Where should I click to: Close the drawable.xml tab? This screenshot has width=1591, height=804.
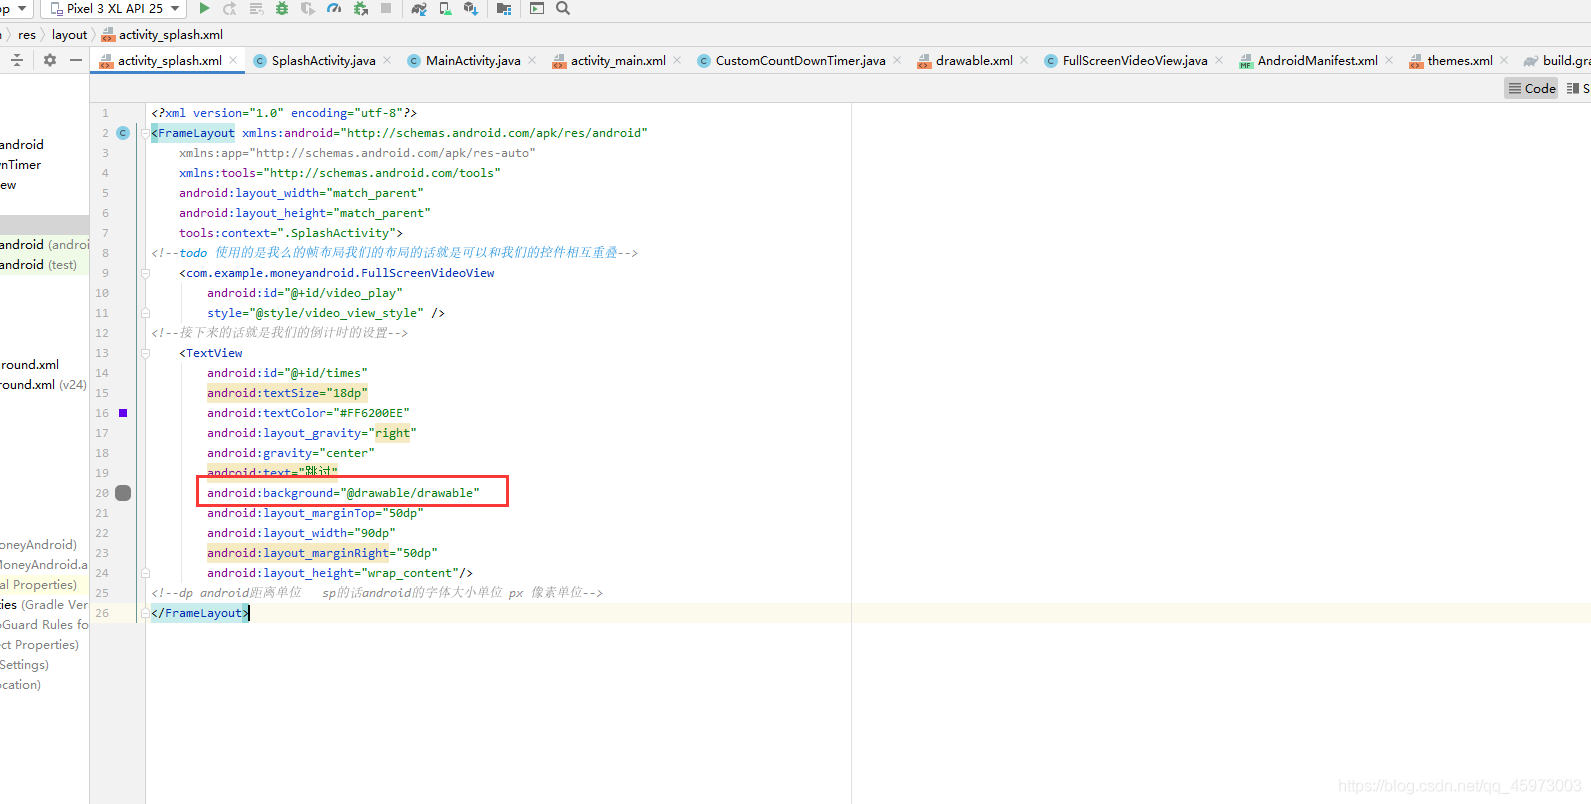point(1024,60)
